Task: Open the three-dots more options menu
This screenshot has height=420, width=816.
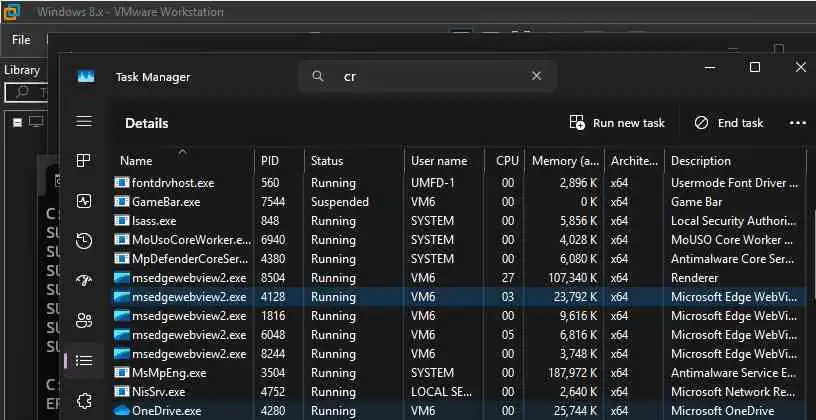Action: (x=798, y=123)
